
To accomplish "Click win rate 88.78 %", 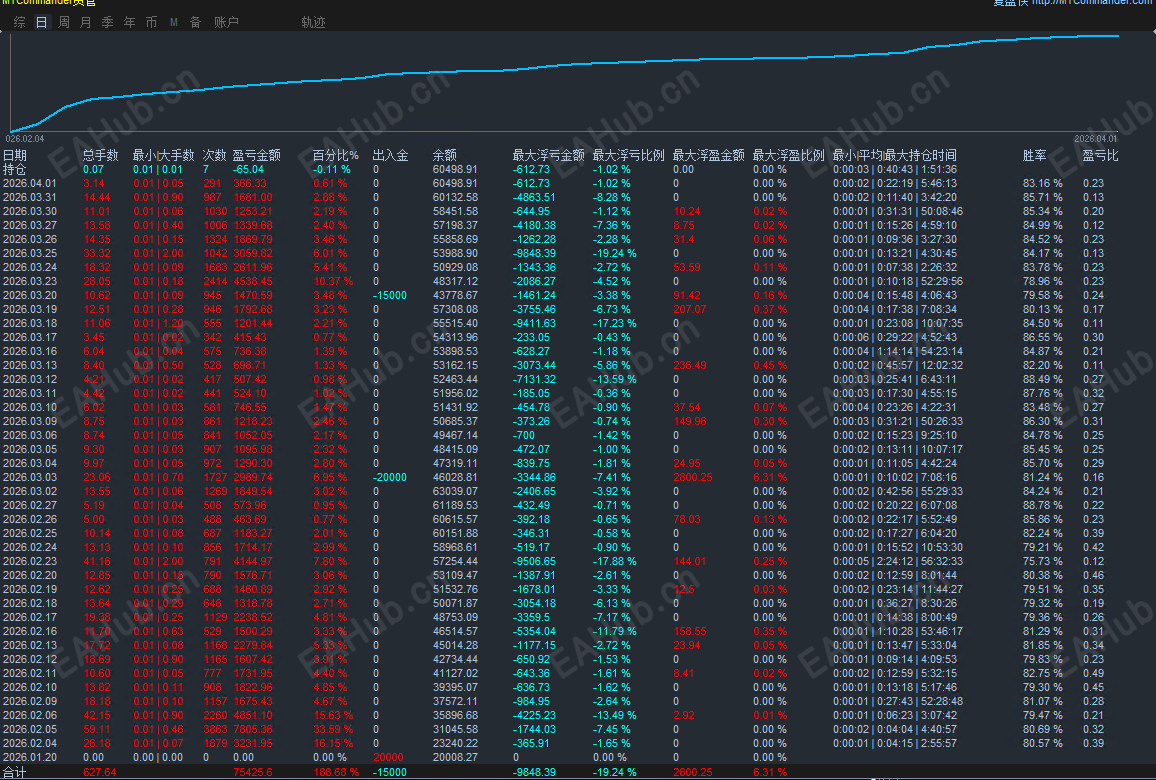I will click(1042, 505).
